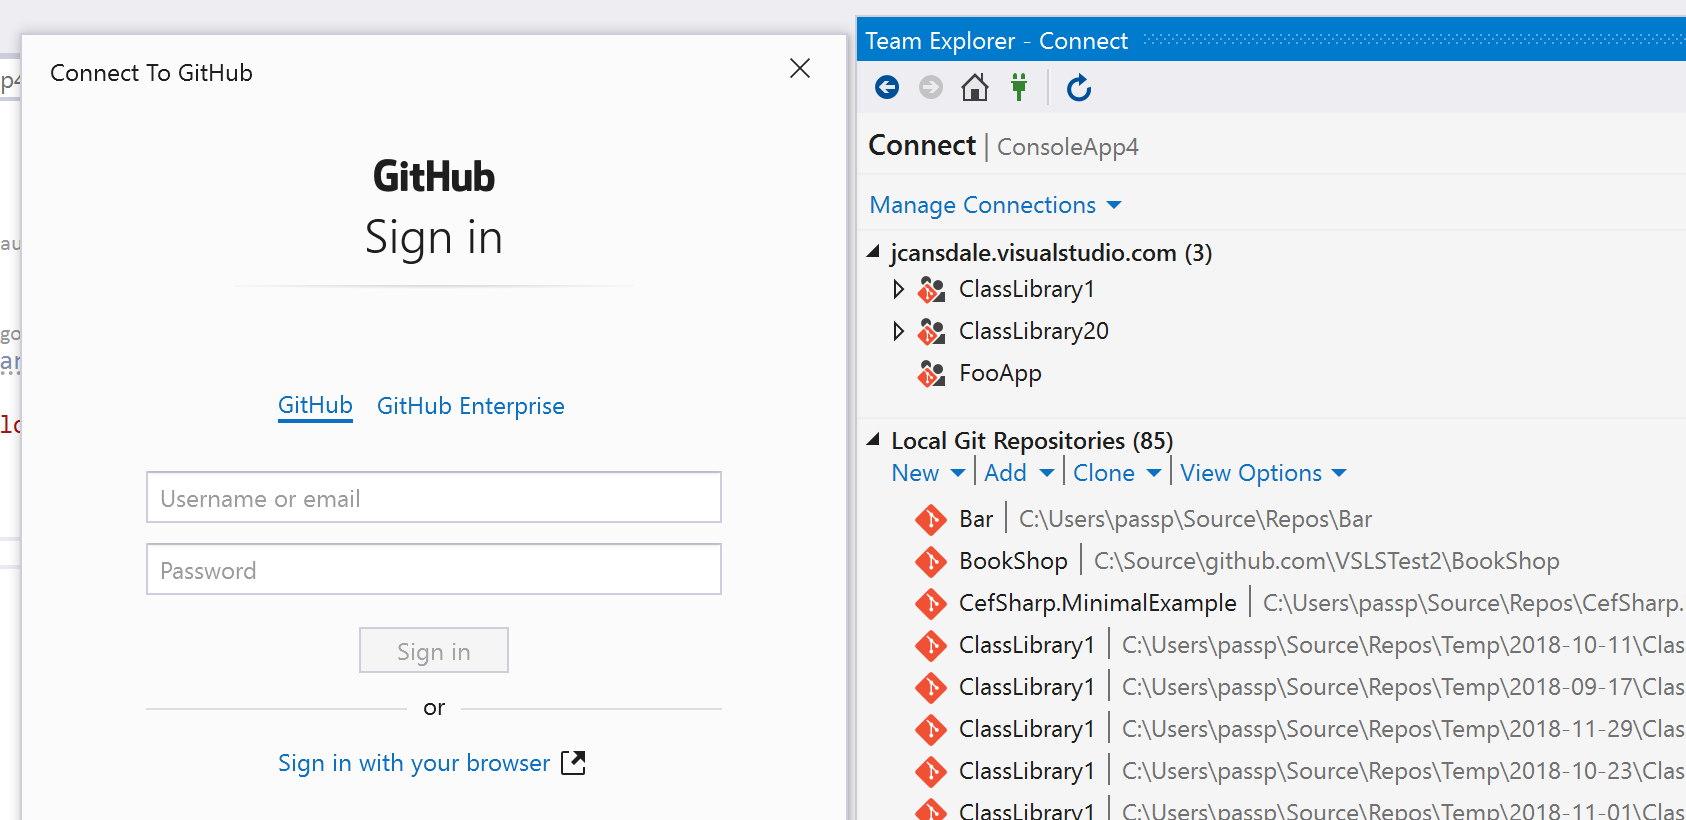The image size is (1686, 820).
Task: Open the Manage Connections dropdown
Action: [x=995, y=205]
